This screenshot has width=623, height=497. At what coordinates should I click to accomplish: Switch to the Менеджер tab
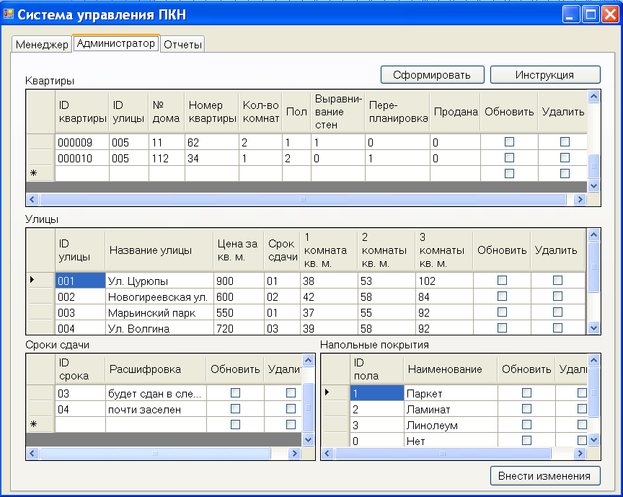(41, 45)
